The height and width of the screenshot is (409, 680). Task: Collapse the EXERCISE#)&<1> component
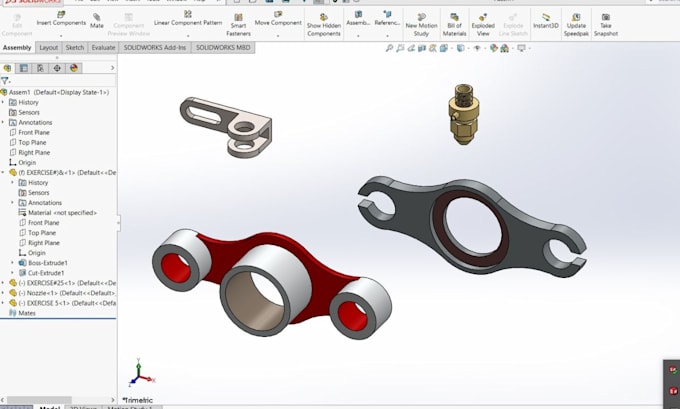pyautogui.click(x=3, y=173)
